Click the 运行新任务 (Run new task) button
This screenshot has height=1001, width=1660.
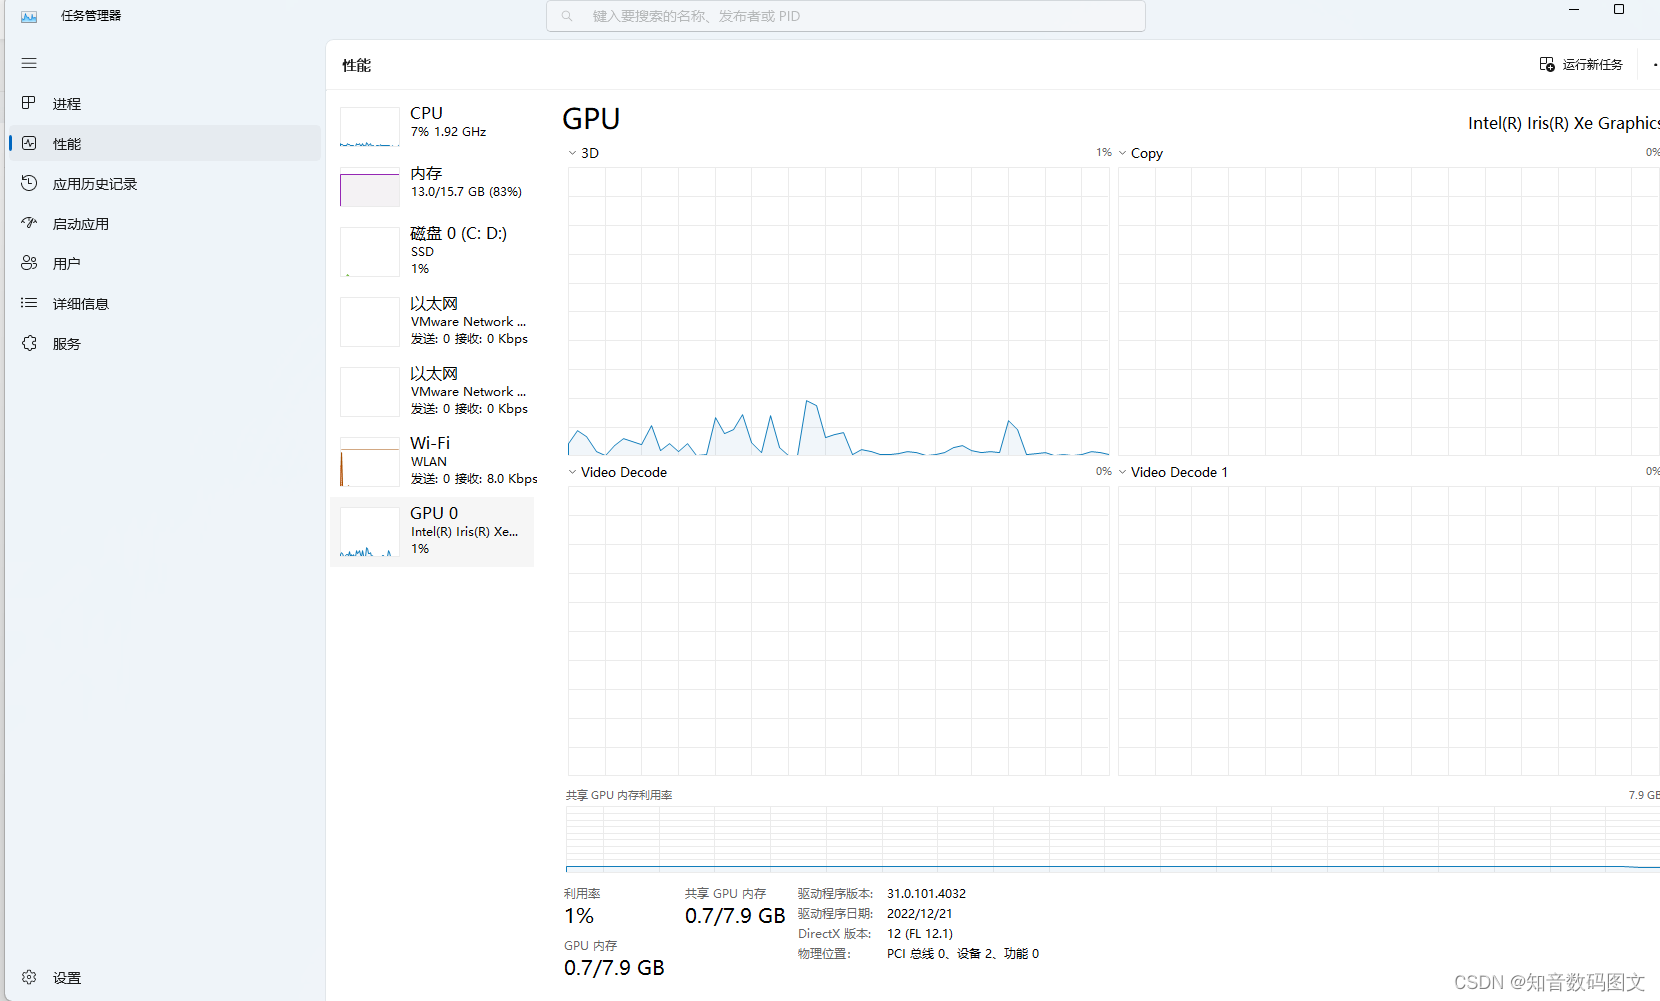(x=1581, y=64)
